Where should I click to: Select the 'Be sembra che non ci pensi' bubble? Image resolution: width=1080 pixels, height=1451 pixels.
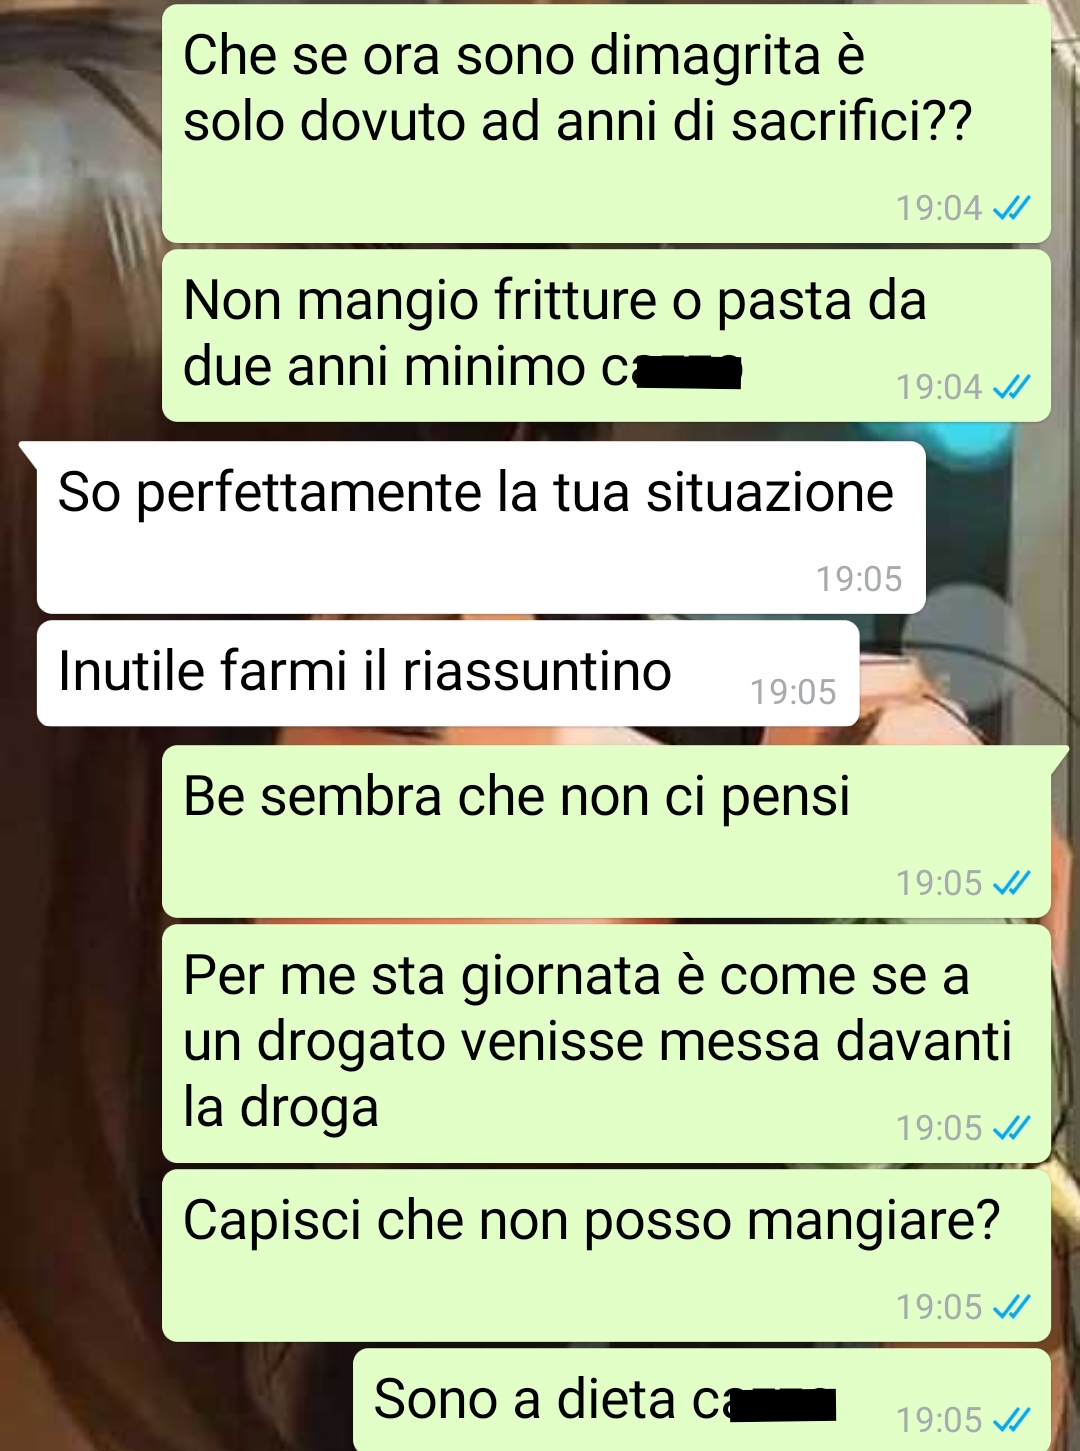(x=606, y=831)
